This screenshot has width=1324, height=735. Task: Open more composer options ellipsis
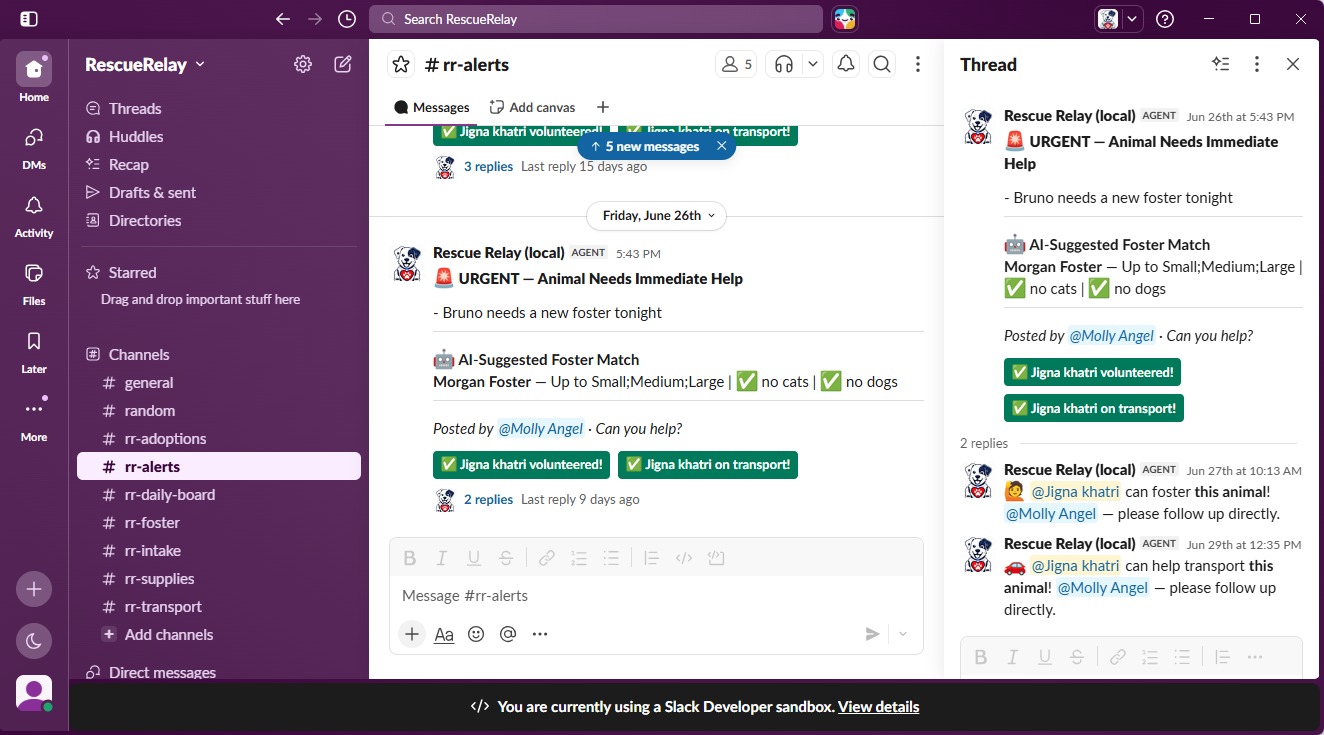(540, 634)
